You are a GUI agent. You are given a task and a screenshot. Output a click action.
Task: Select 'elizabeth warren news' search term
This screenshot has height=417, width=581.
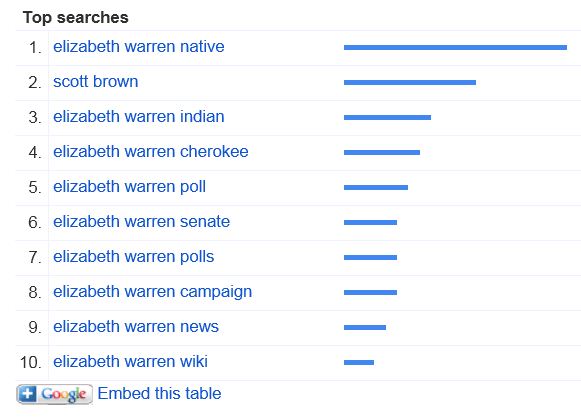click(136, 327)
